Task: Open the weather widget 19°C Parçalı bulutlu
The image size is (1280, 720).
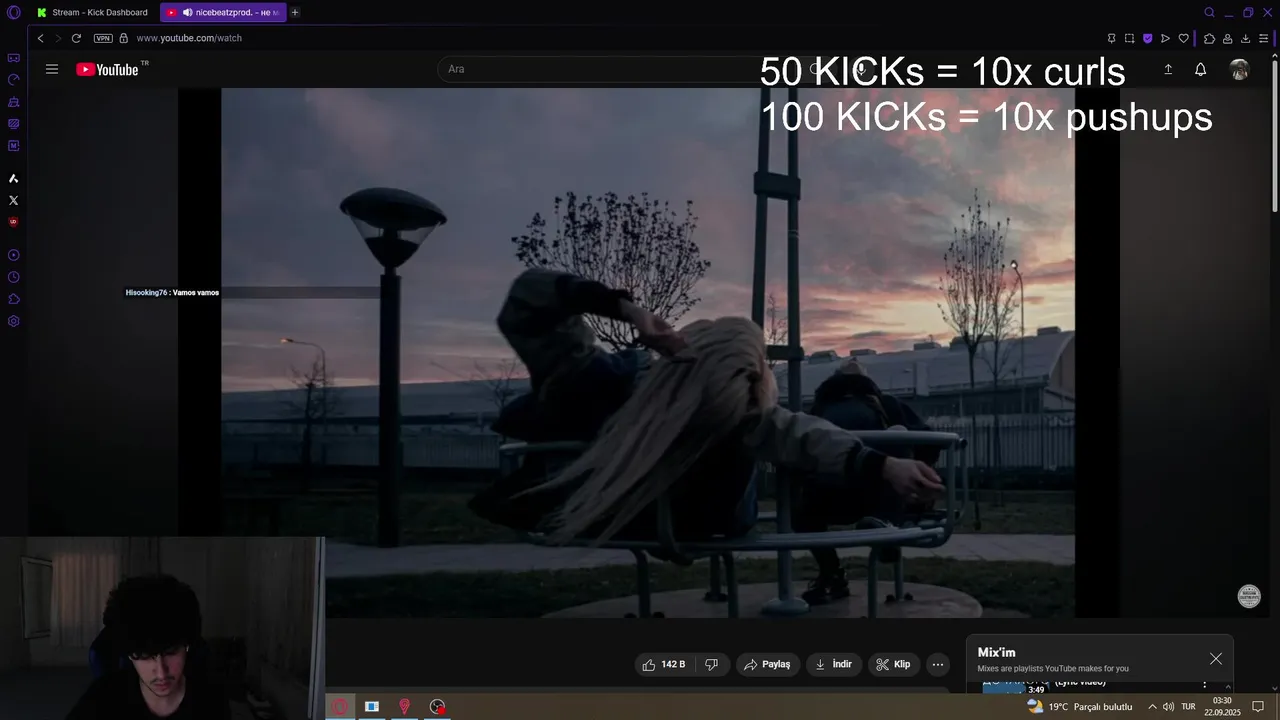Action: point(1080,707)
